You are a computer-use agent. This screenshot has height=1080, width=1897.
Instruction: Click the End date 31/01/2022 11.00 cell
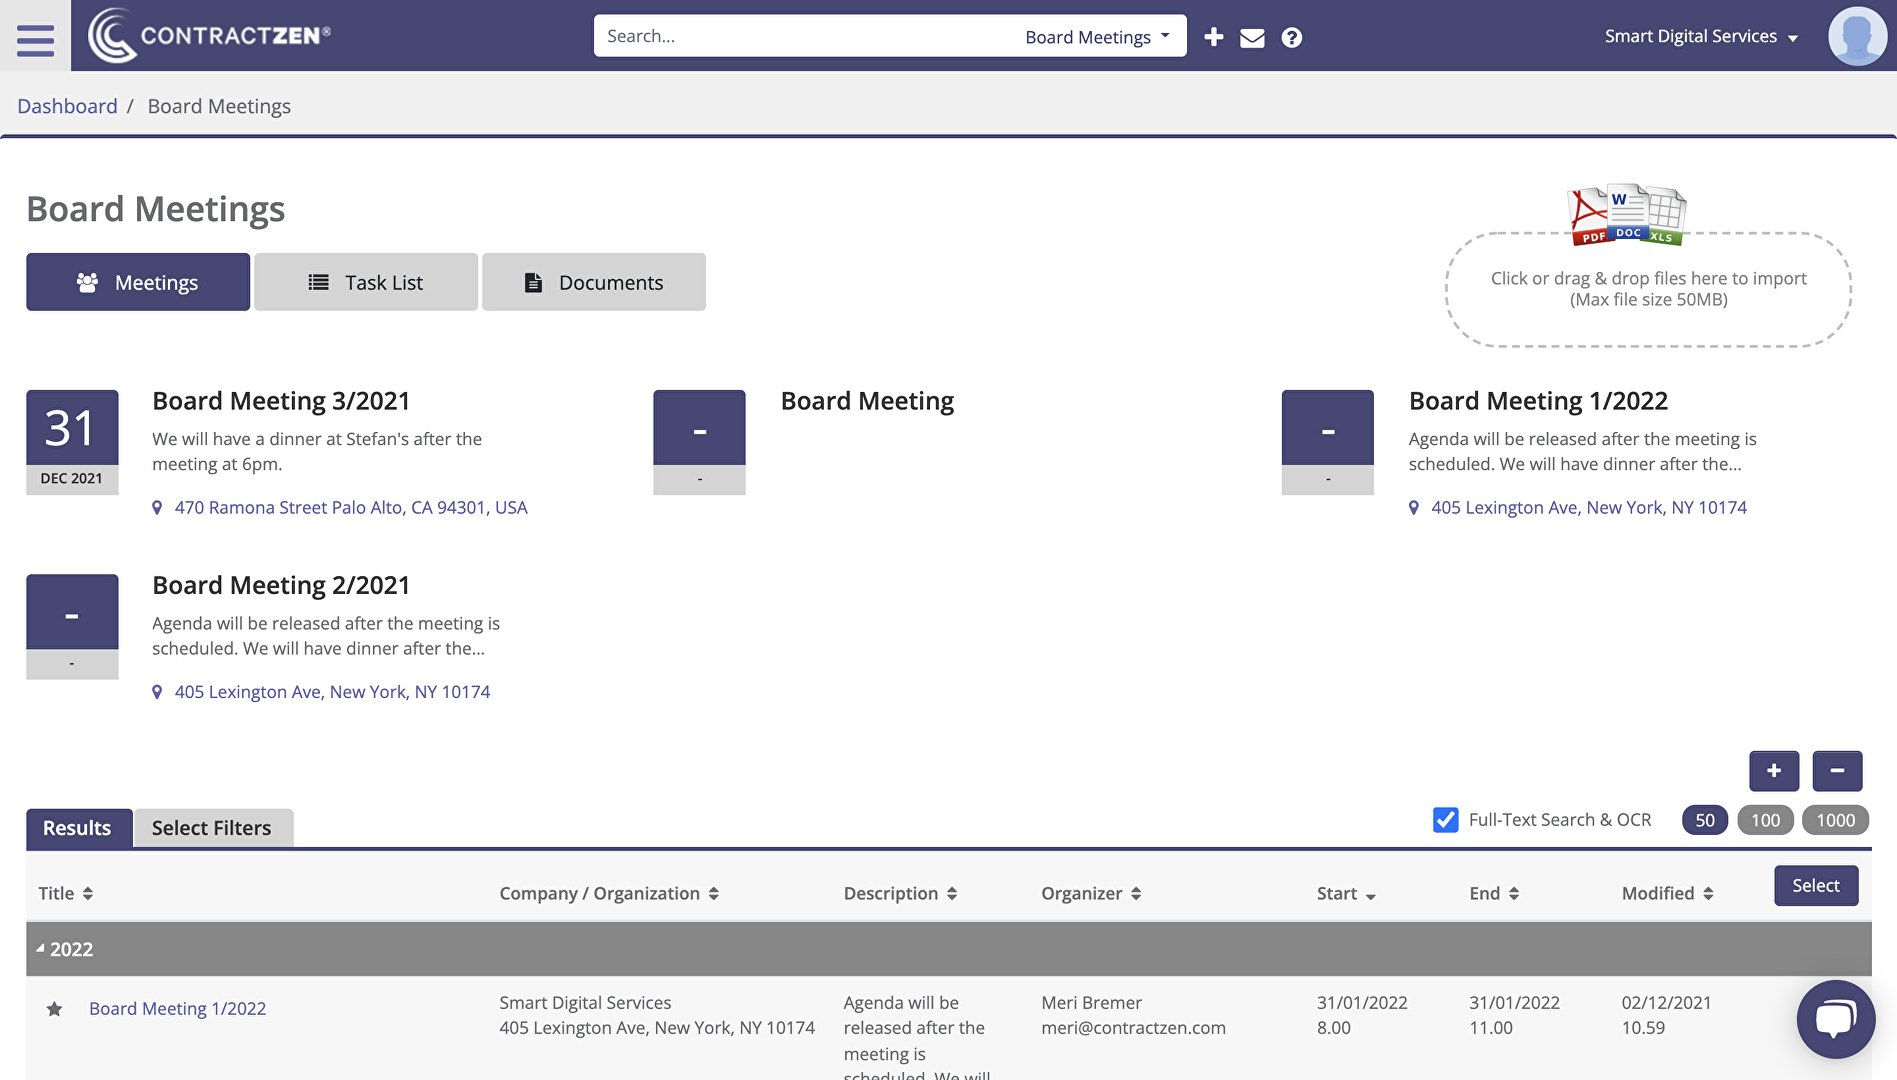1514,1015
